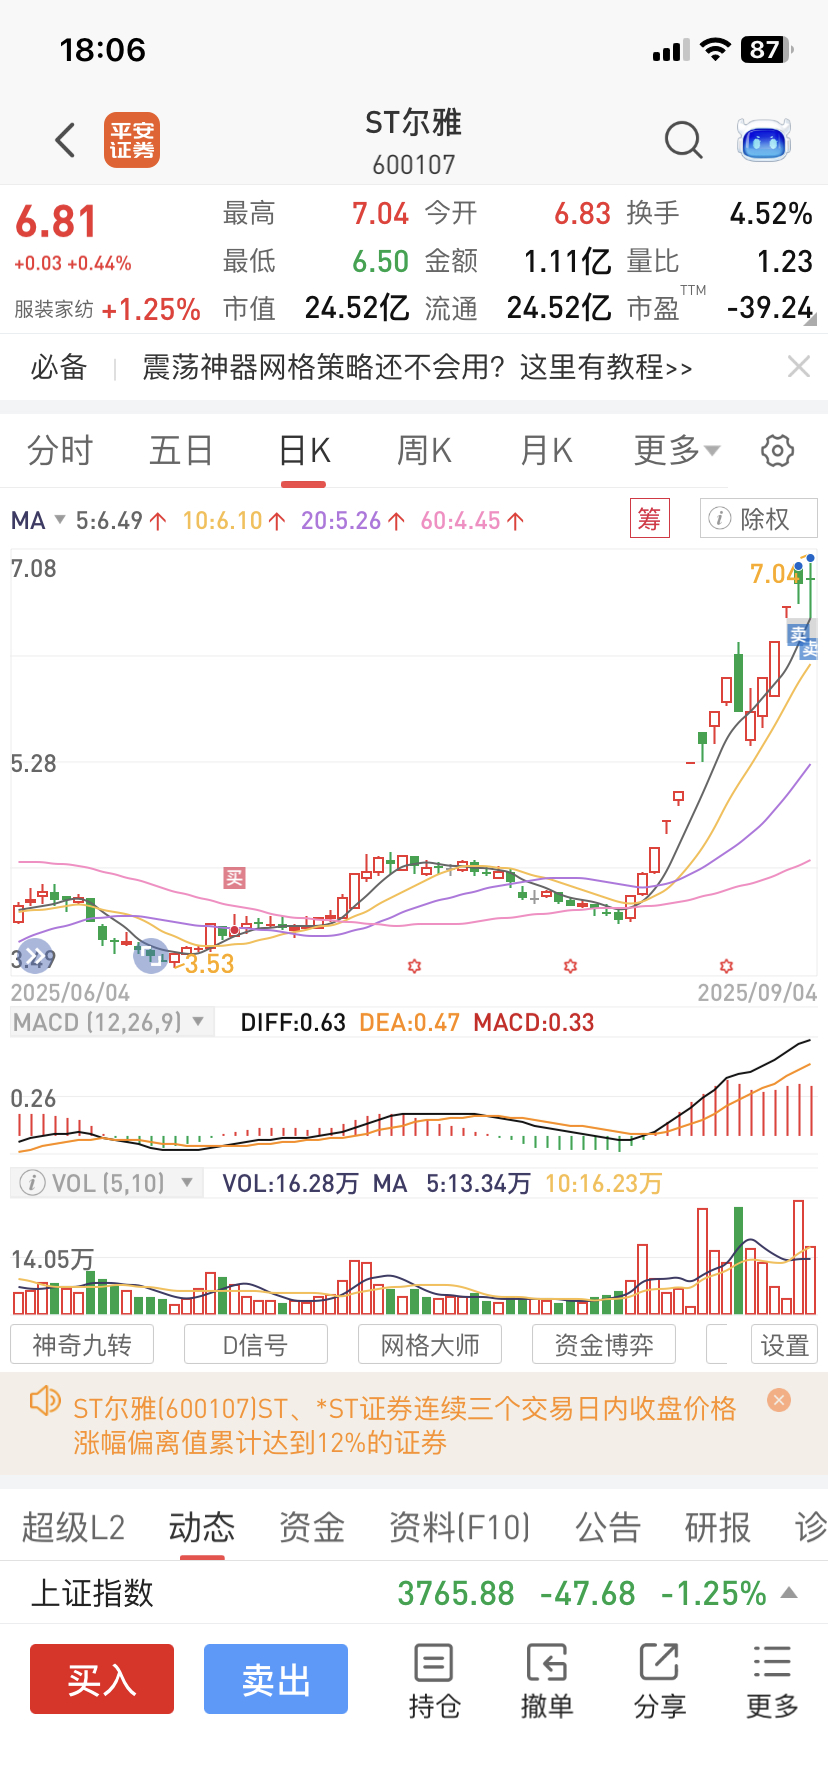828x1792 pixels.
Task: Switch to 分时 chart tab
Action: (60, 451)
